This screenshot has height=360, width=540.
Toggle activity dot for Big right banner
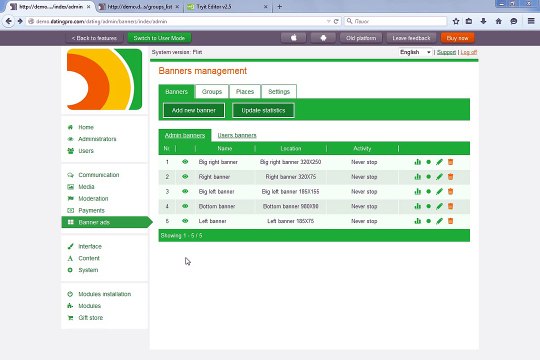[428, 162]
